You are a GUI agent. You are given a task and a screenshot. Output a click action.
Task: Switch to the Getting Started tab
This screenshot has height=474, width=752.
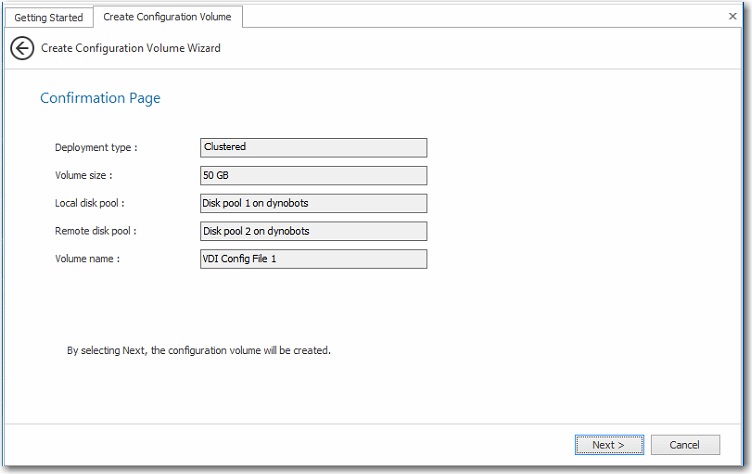pyautogui.click(x=48, y=18)
